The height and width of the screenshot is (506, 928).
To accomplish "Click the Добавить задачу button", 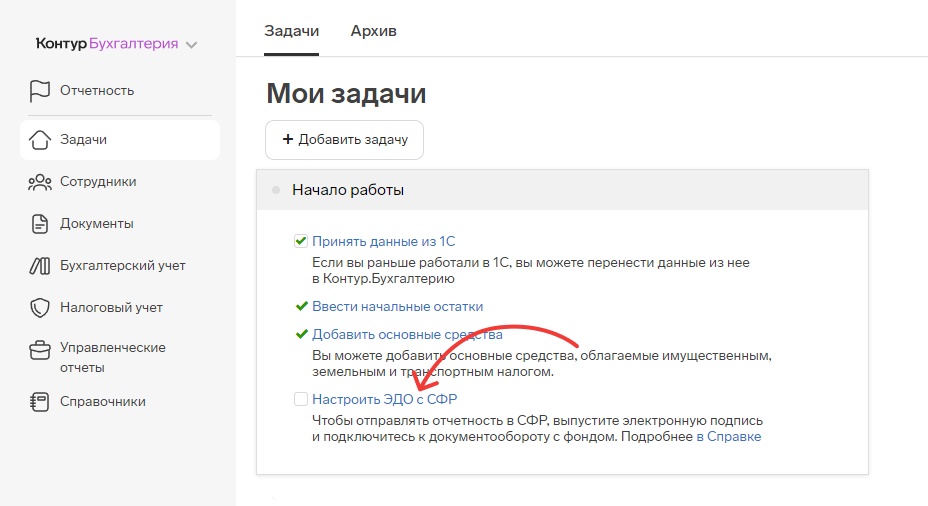I will (344, 140).
